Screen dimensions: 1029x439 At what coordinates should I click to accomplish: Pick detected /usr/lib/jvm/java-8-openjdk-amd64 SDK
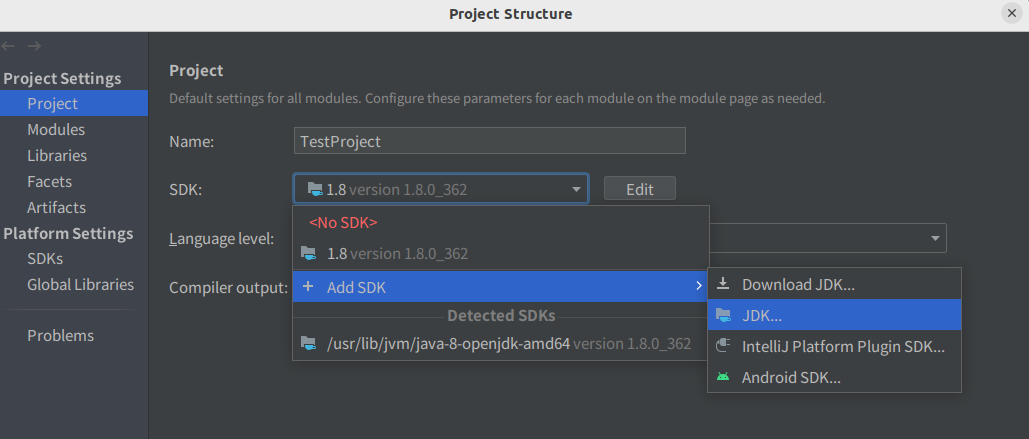[x=501, y=343]
